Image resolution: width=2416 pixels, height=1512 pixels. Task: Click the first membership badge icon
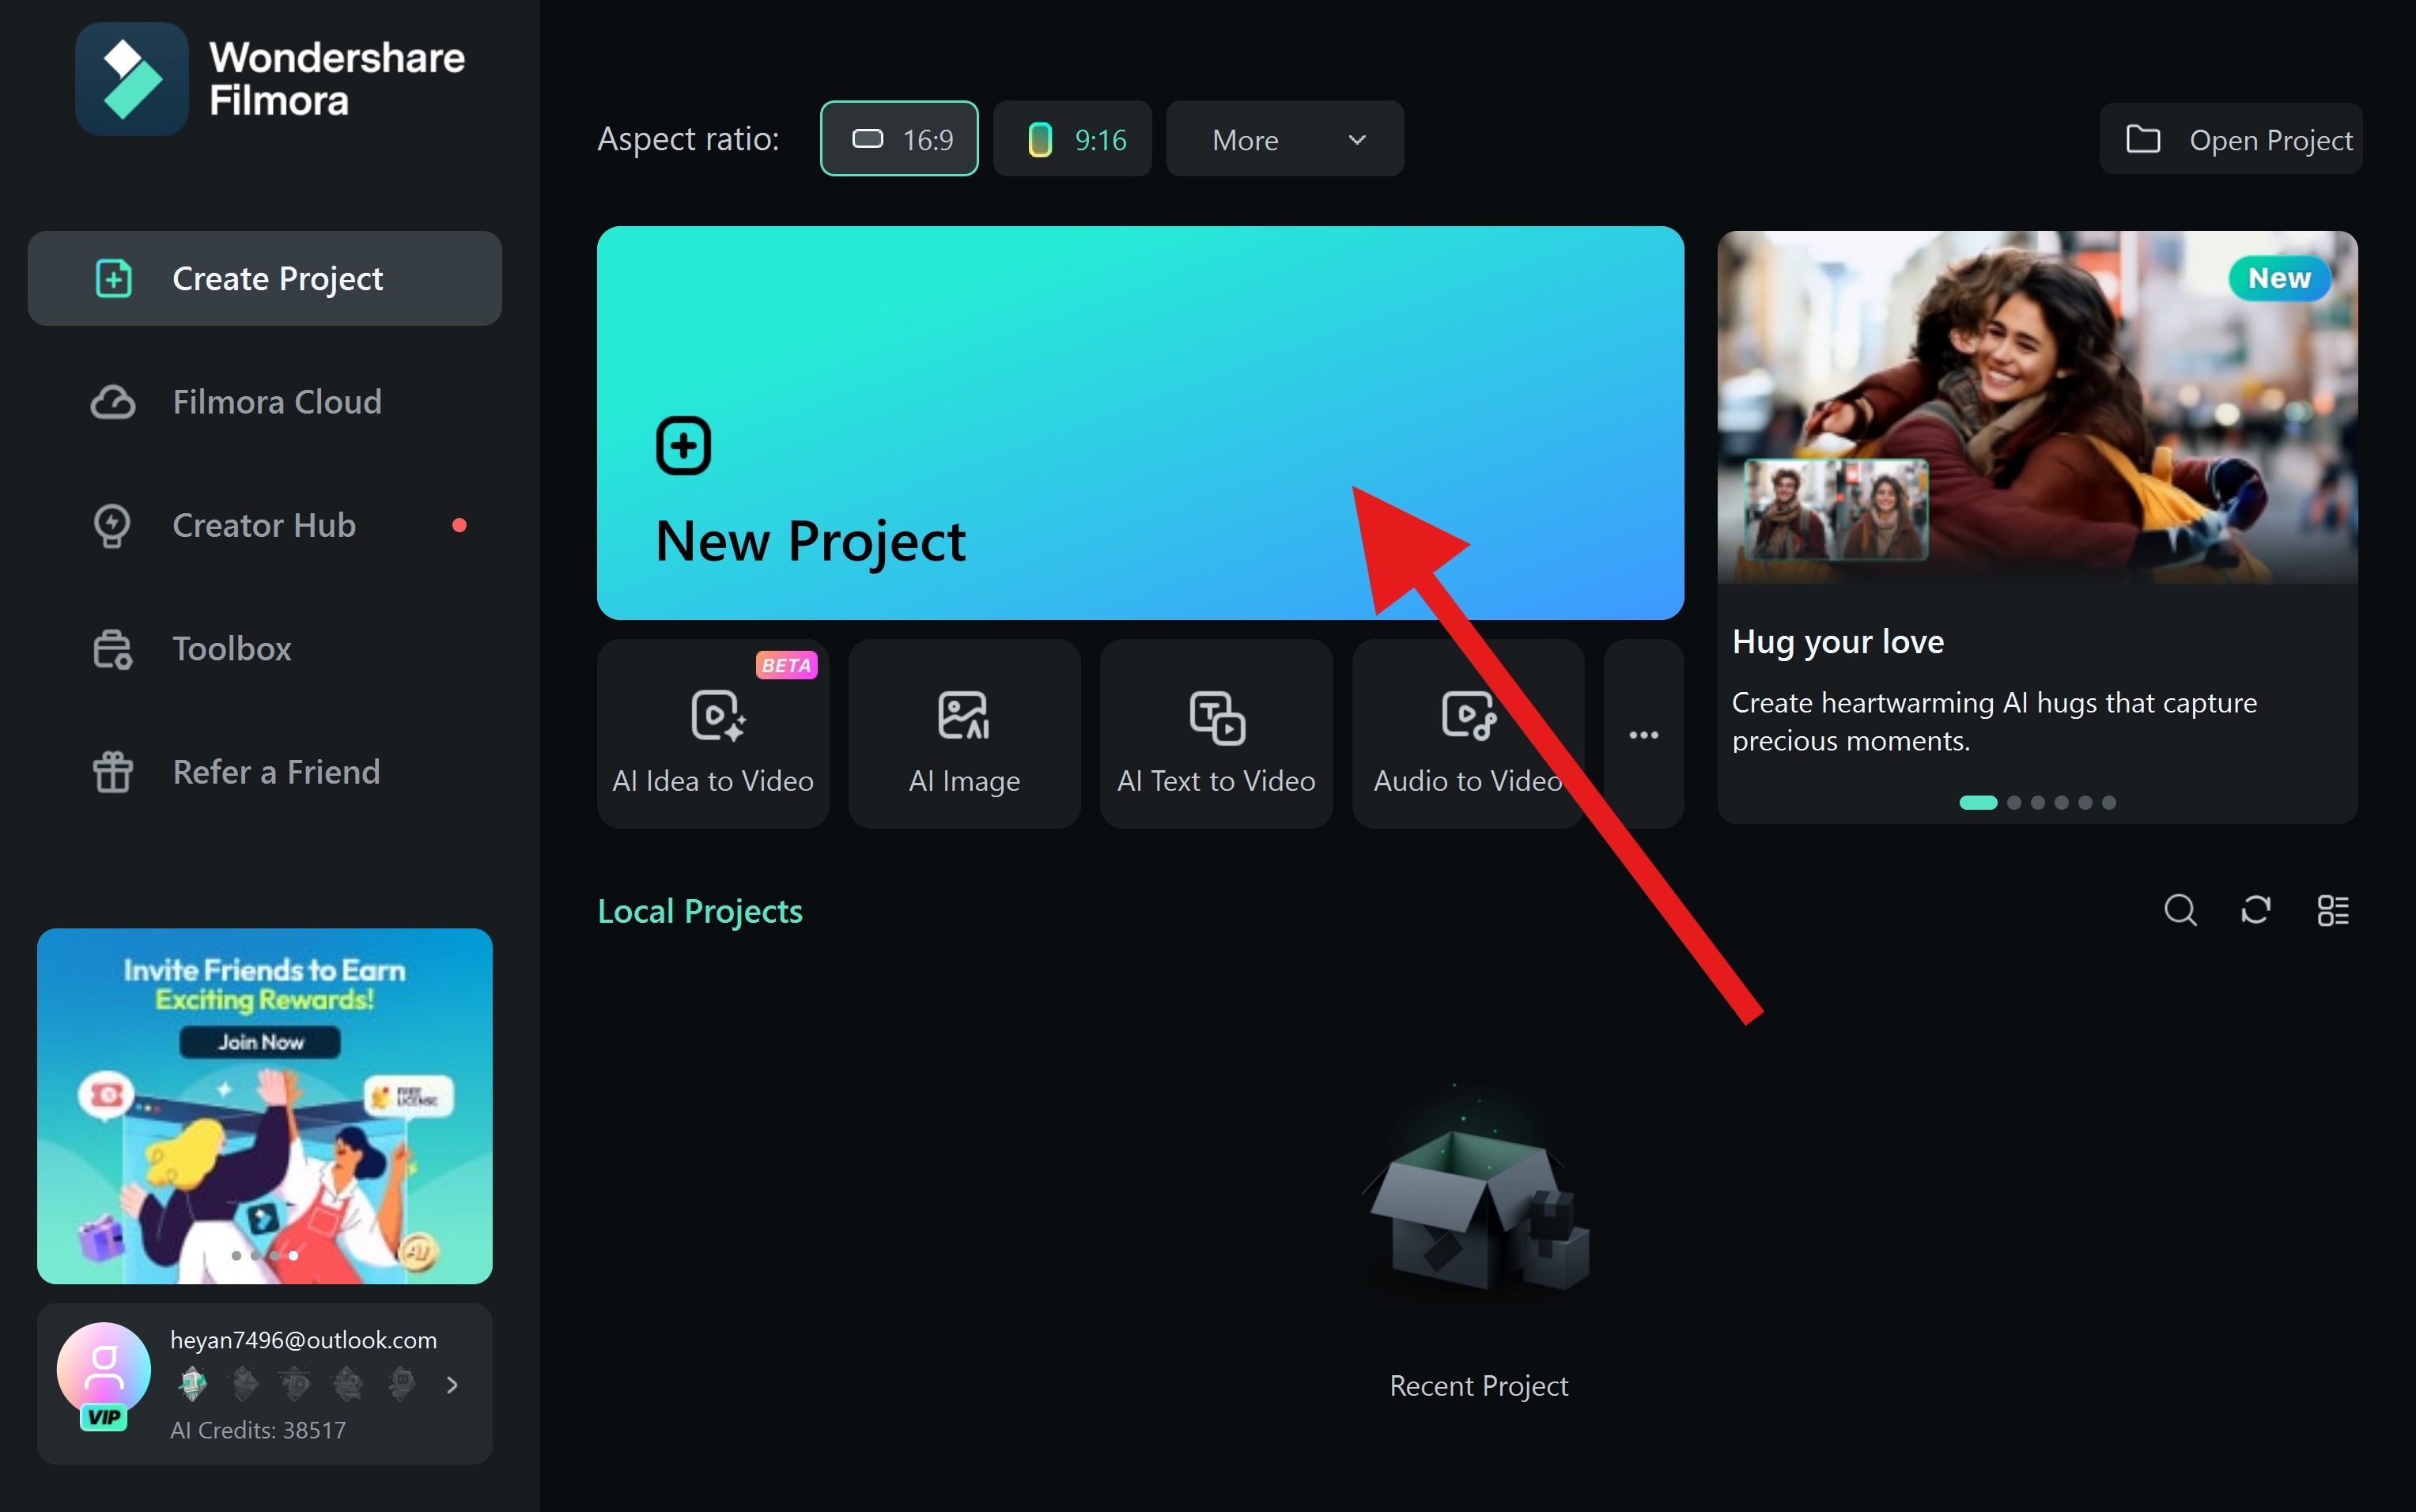(193, 1384)
